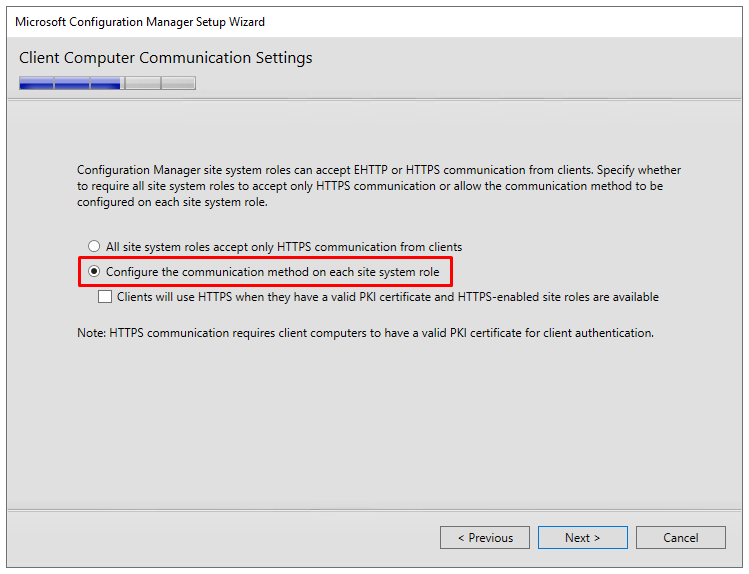The image size is (749, 574).
Task: Click the empty white title bar area
Action: [502, 22]
